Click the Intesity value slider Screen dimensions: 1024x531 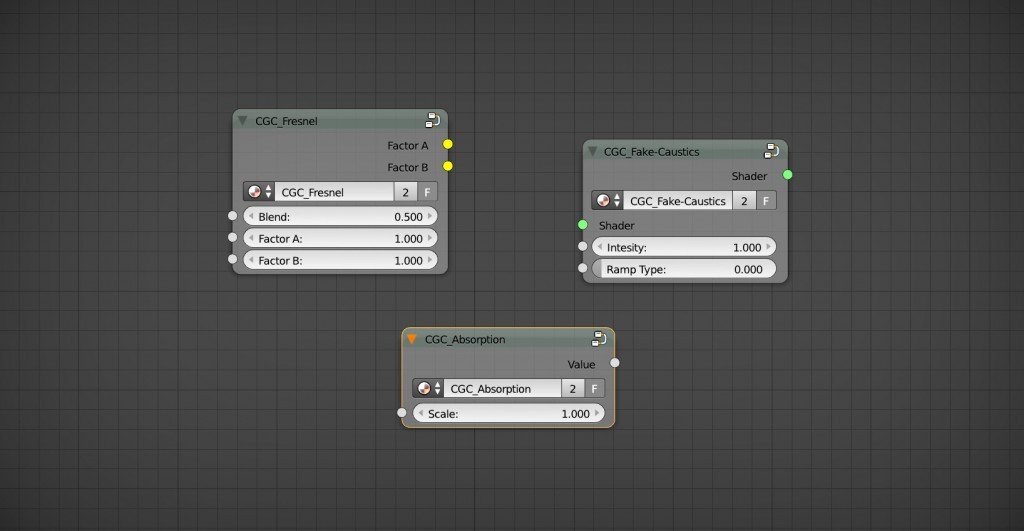click(x=684, y=247)
